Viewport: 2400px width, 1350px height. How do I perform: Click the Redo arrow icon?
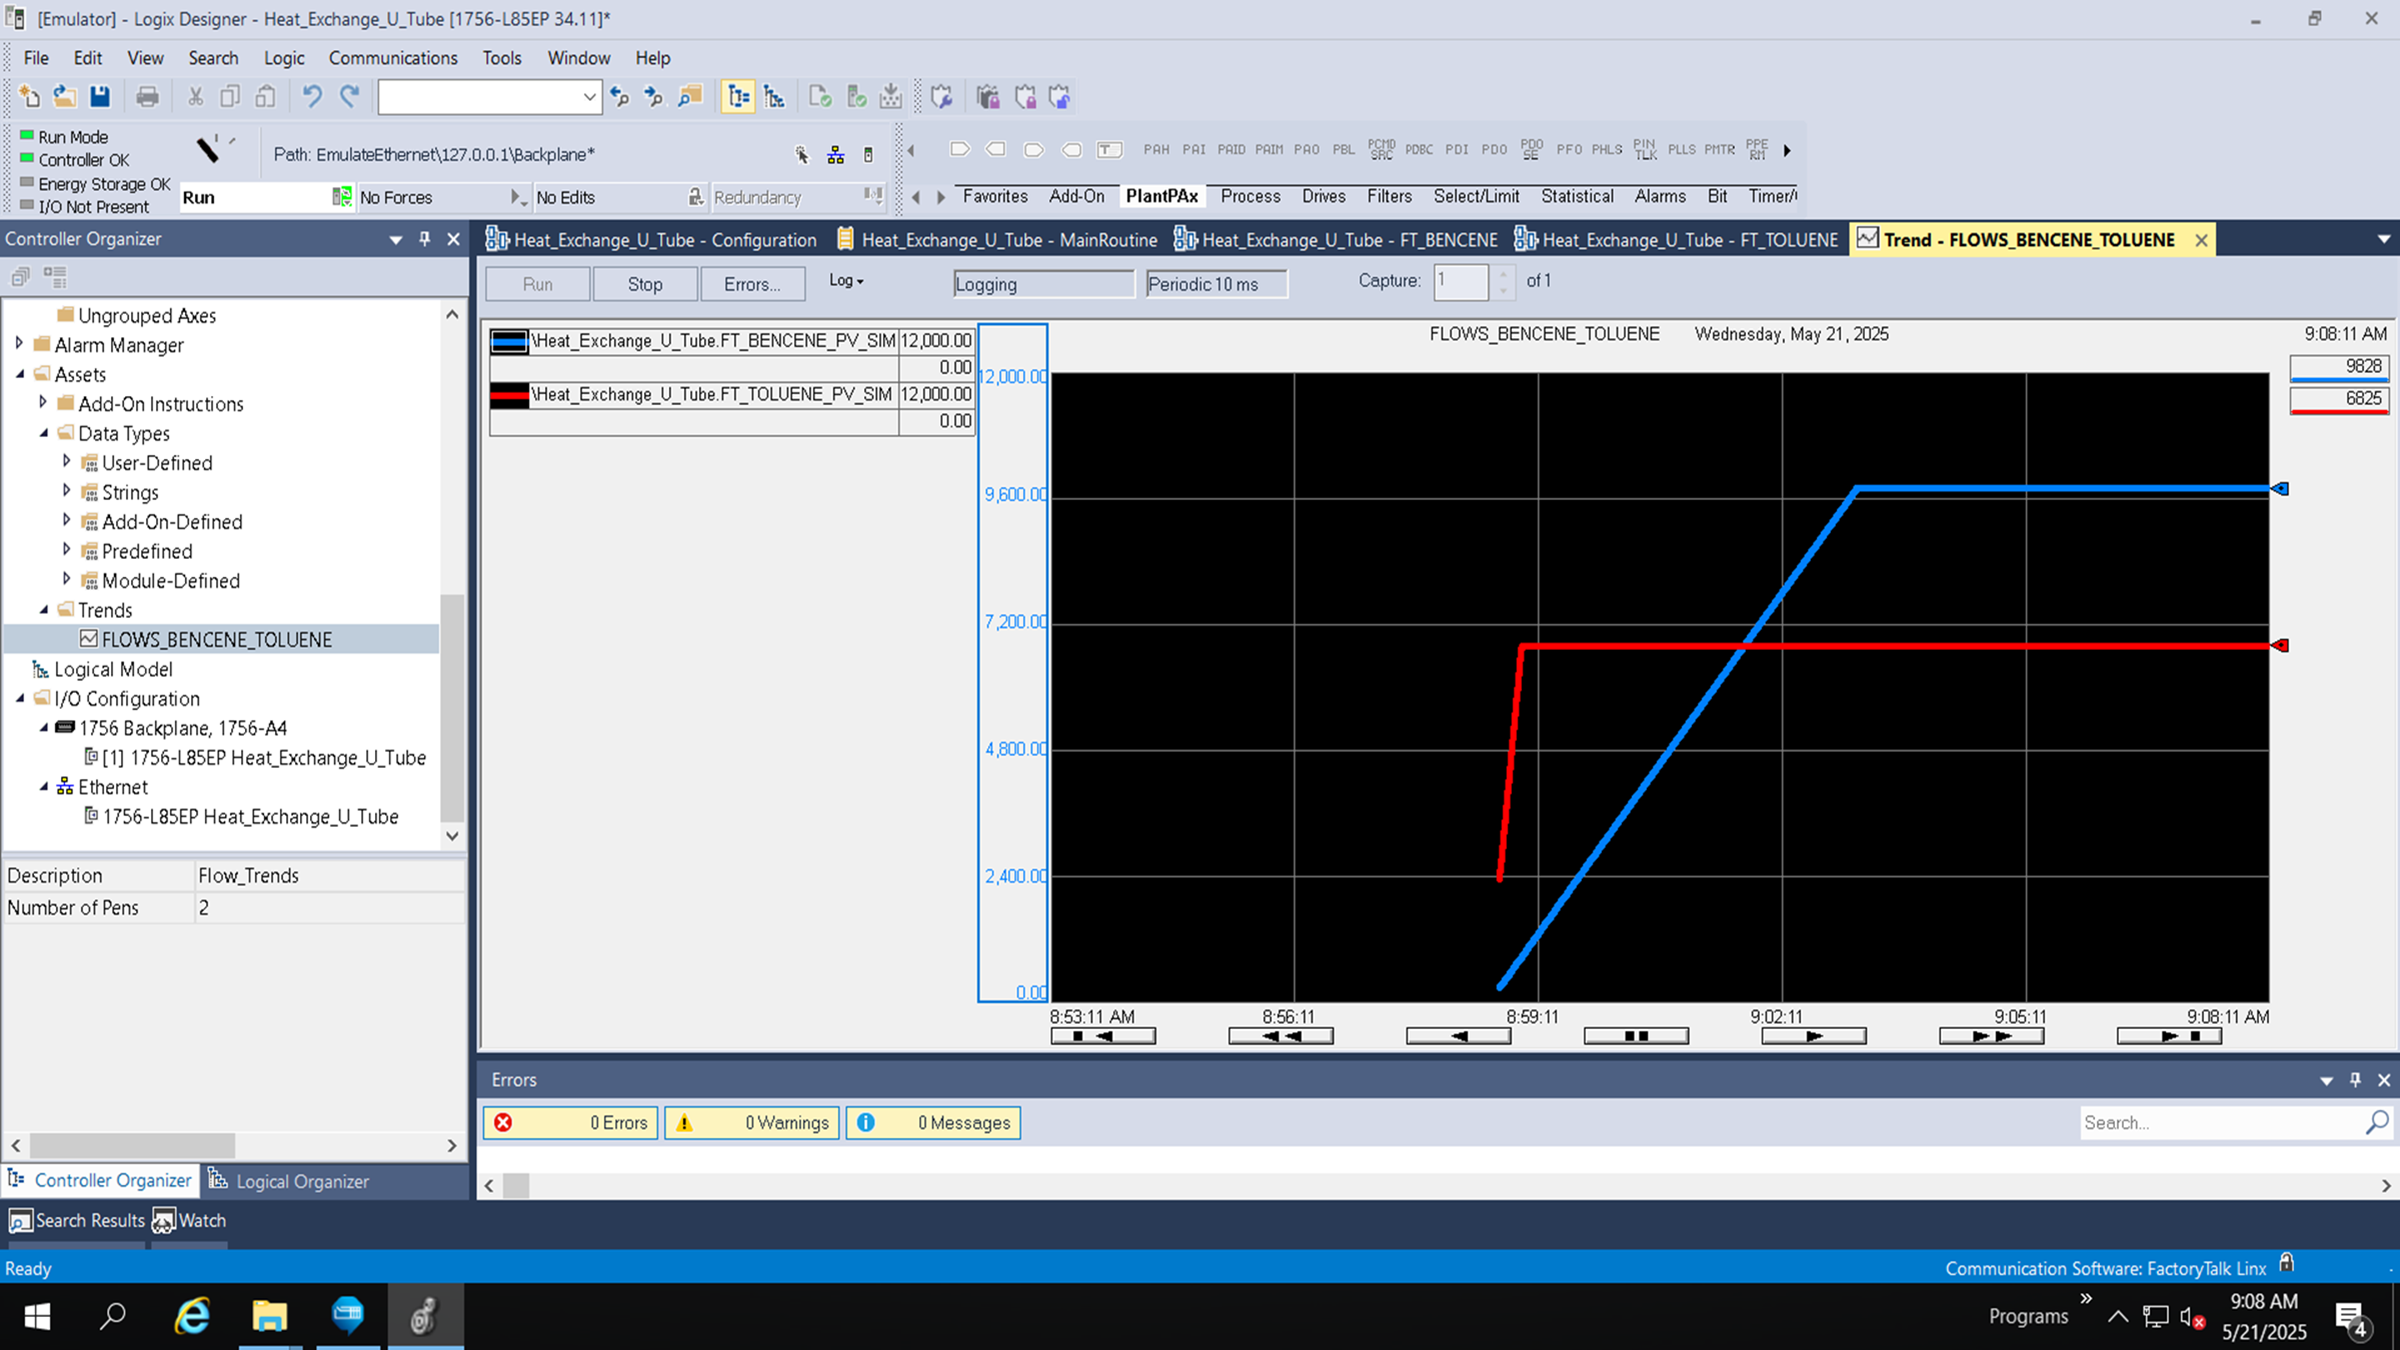(349, 97)
